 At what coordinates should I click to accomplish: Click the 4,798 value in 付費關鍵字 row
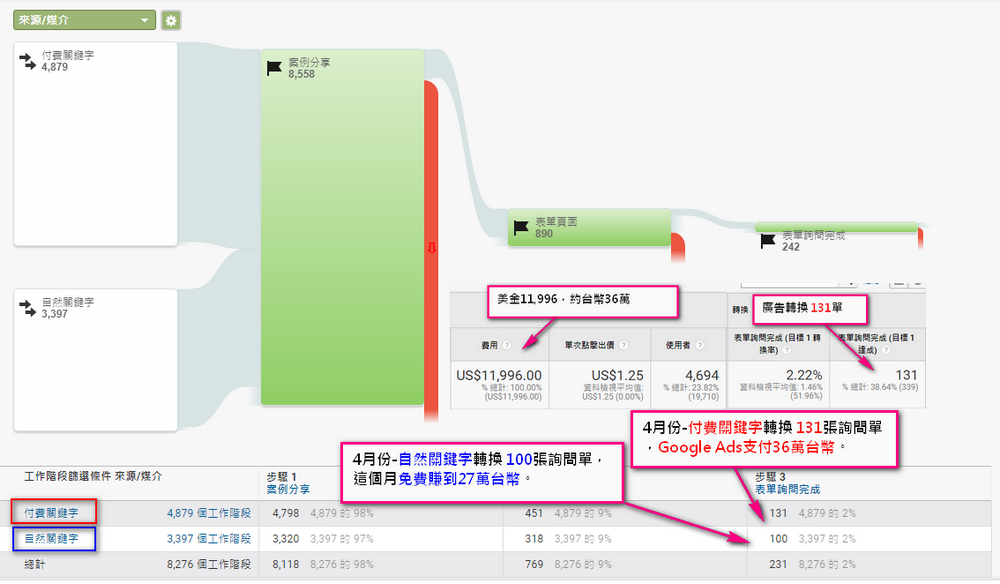(x=286, y=513)
